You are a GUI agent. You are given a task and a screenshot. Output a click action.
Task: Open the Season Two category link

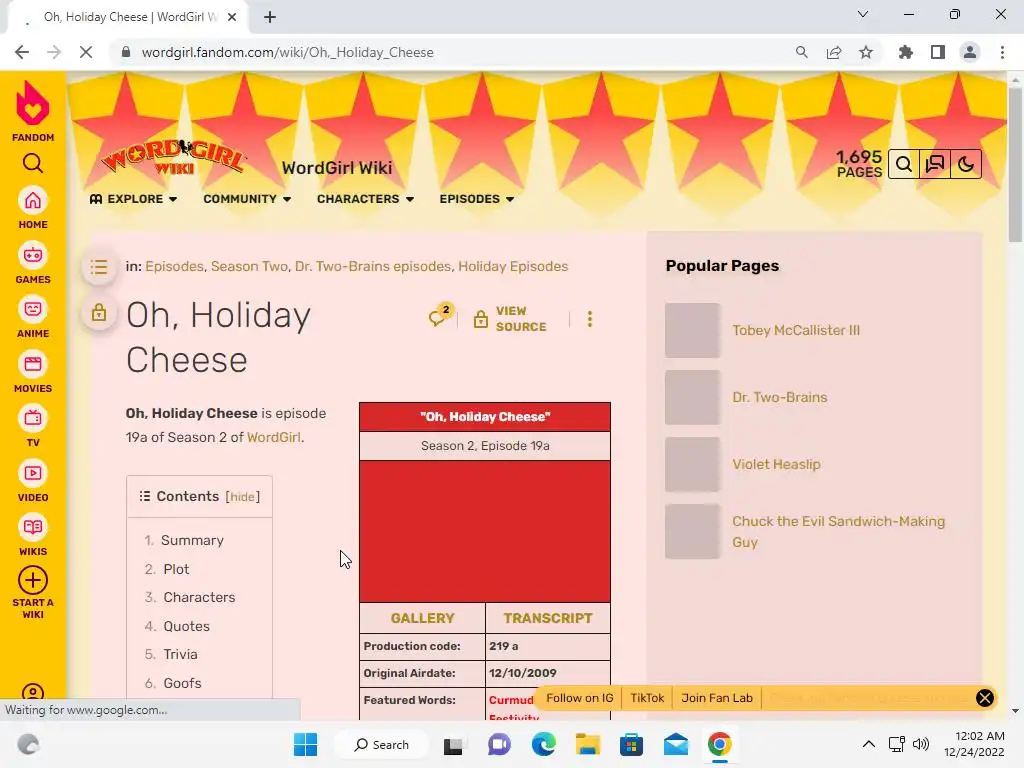tap(249, 266)
